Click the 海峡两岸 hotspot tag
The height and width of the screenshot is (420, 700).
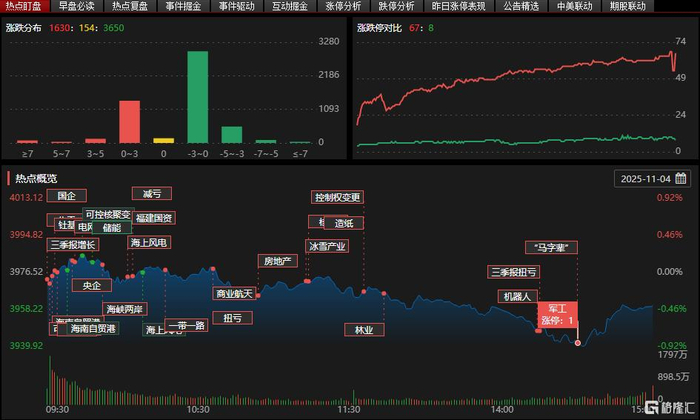125,309
